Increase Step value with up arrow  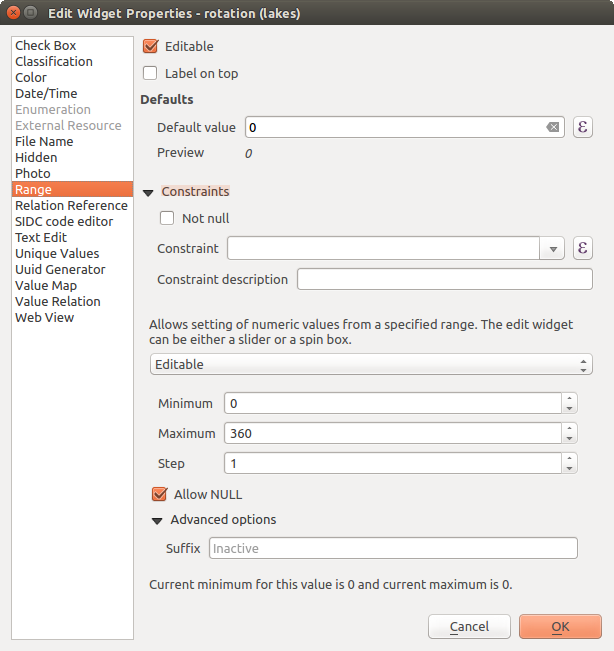(x=569, y=458)
